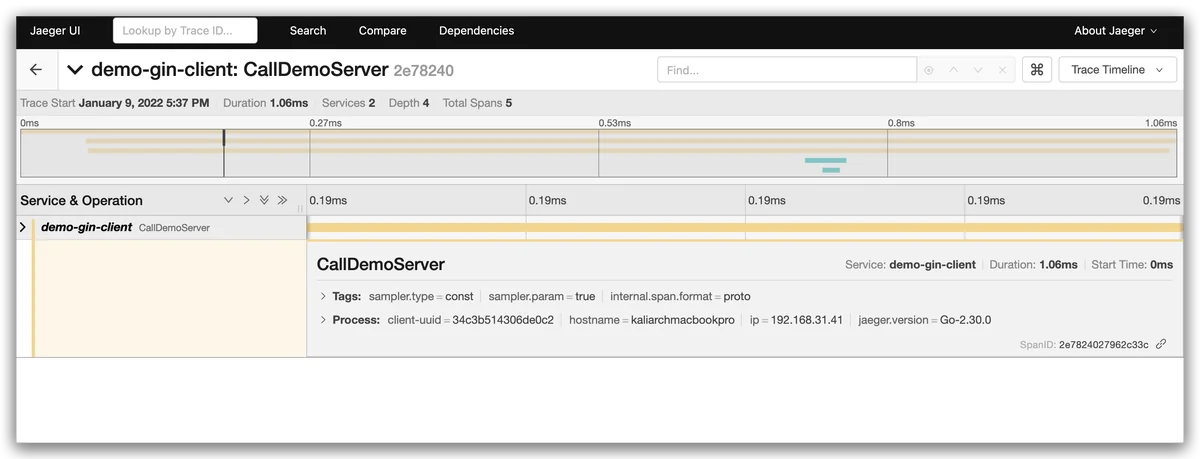The width and height of the screenshot is (1200, 459).
Task: Open the Dependencies page
Action: 476,31
